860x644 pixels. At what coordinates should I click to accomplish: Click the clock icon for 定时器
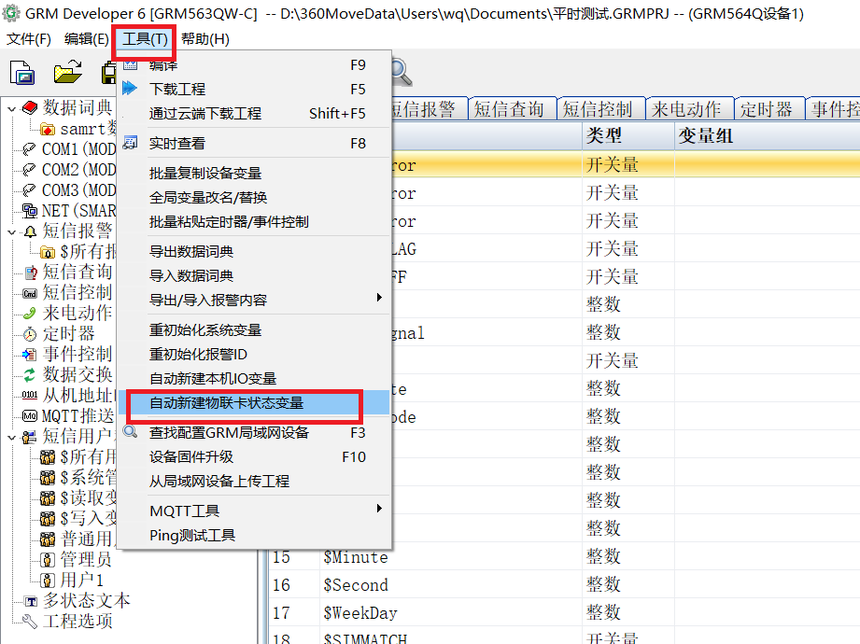(x=30, y=334)
